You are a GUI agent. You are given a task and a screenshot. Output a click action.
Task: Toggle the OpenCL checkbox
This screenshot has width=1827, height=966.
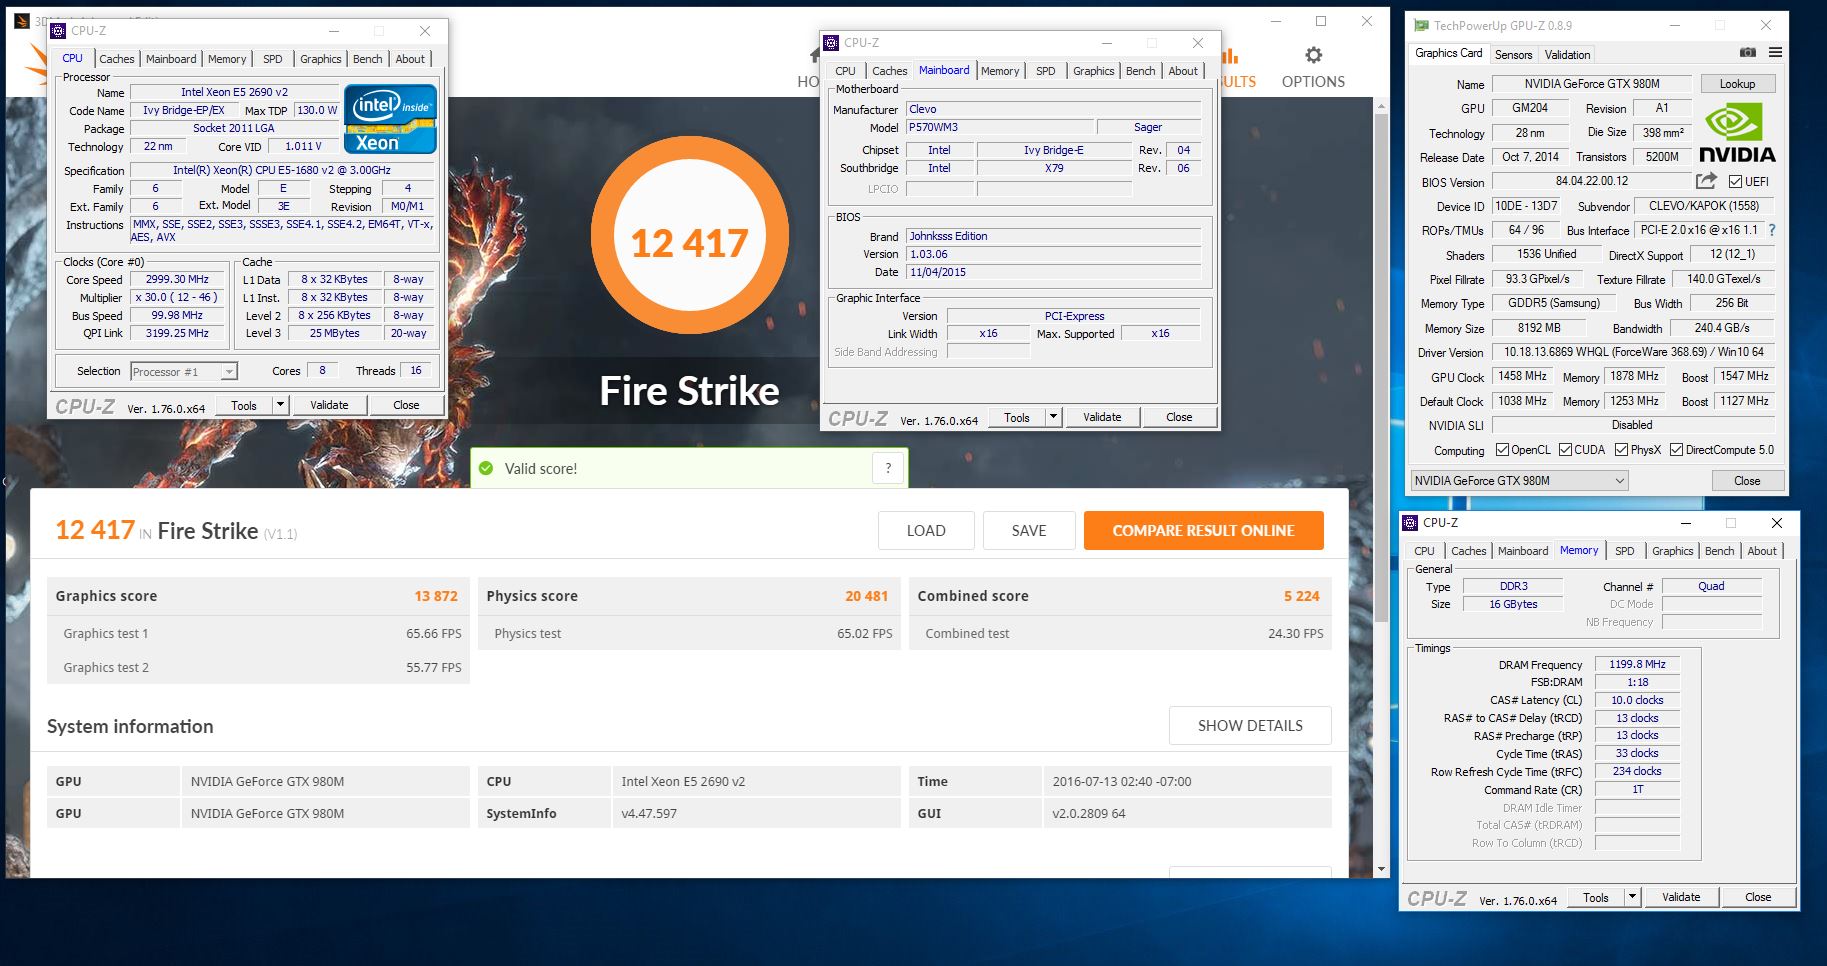pyautogui.click(x=1501, y=450)
